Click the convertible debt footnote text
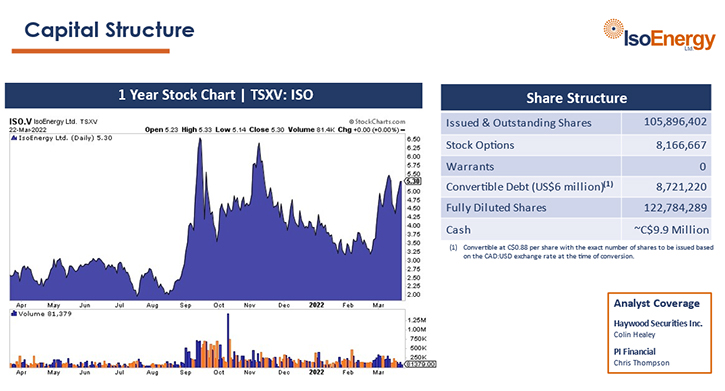725x391 pixels. (582, 252)
